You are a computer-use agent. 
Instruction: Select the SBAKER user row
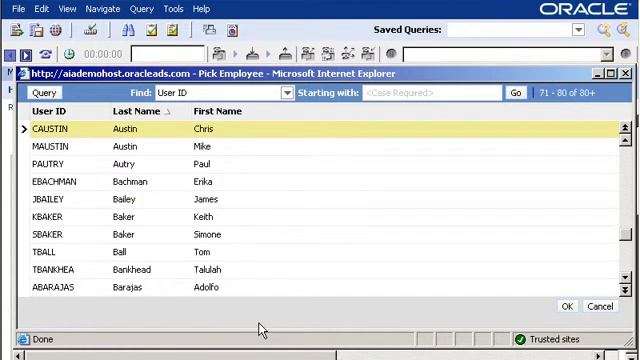(324, 234)
